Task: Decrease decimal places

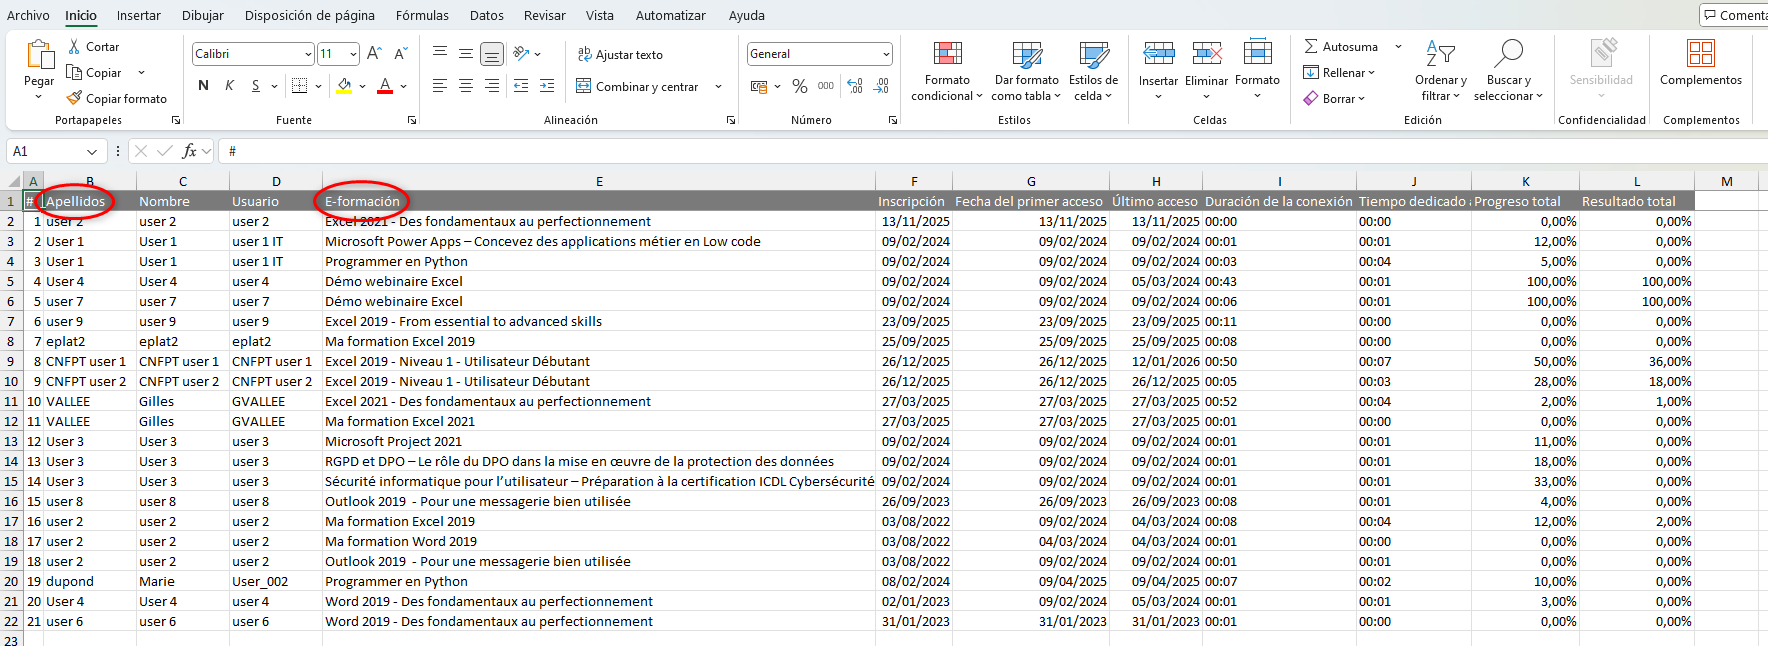Action: tap(881, 87)
